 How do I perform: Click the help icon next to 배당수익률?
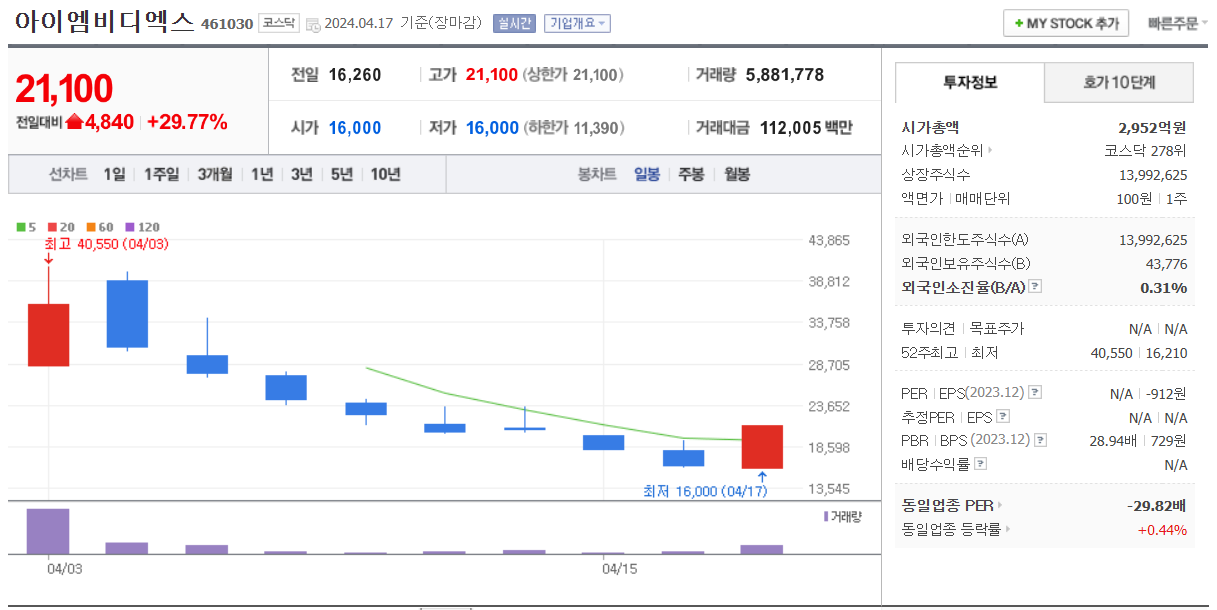pos(980,464)
